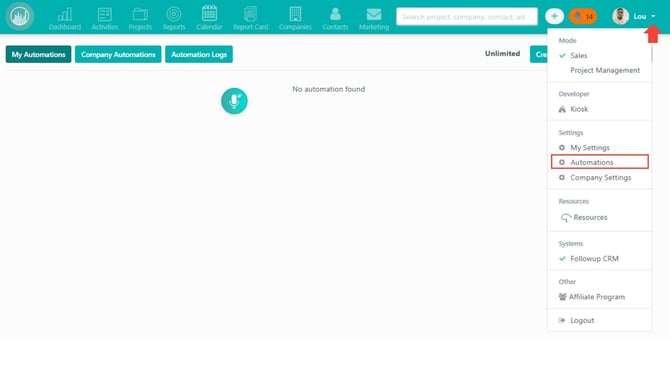Open Automation Logs button
The height and width of the screenshot is (376, 670).
199,54
